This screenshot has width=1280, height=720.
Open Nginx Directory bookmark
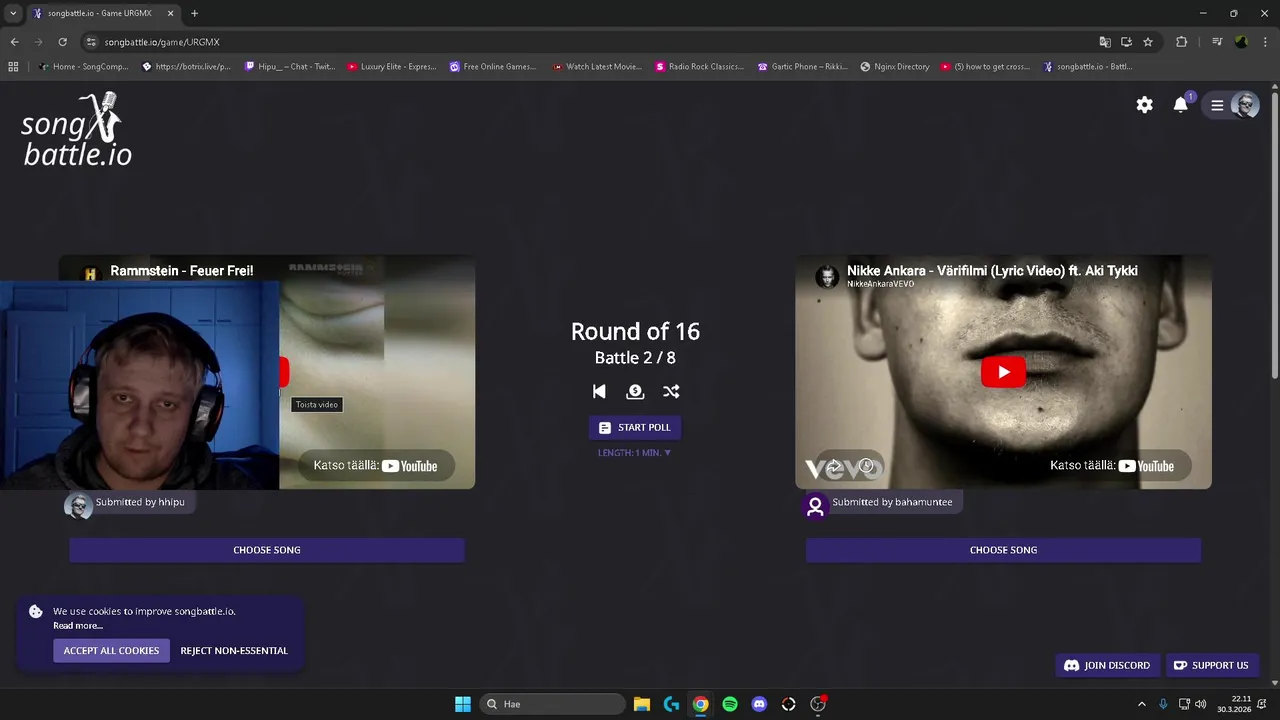(895, 67)
